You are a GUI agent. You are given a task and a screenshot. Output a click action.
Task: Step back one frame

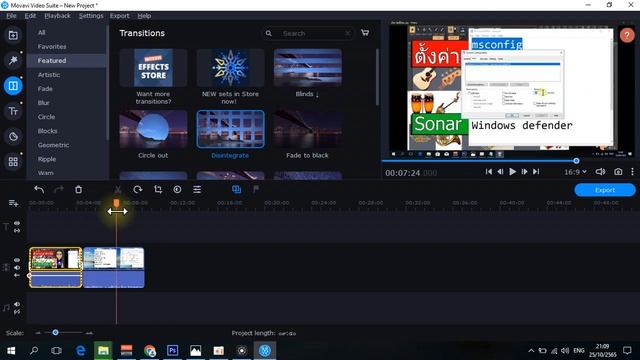pyautogui.click(x=500, y=172)
